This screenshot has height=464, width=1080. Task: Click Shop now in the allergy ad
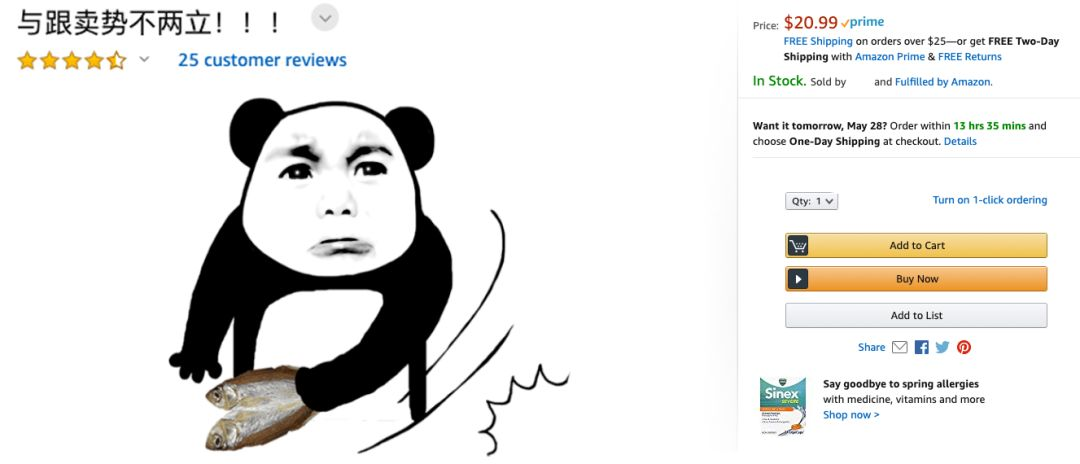pyautogui.click(x=851, y=415)
